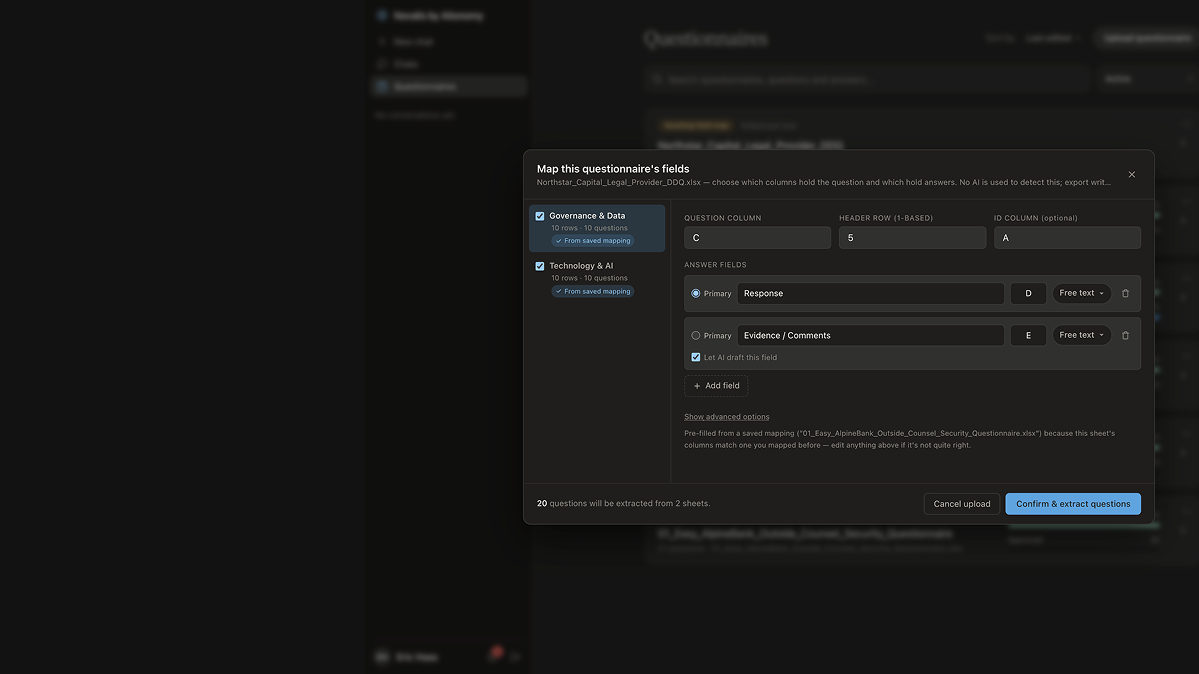Uncheck the Governance & Data sheet
The width and height of the screenshot is (1199, 674).
tap(540, 216)
